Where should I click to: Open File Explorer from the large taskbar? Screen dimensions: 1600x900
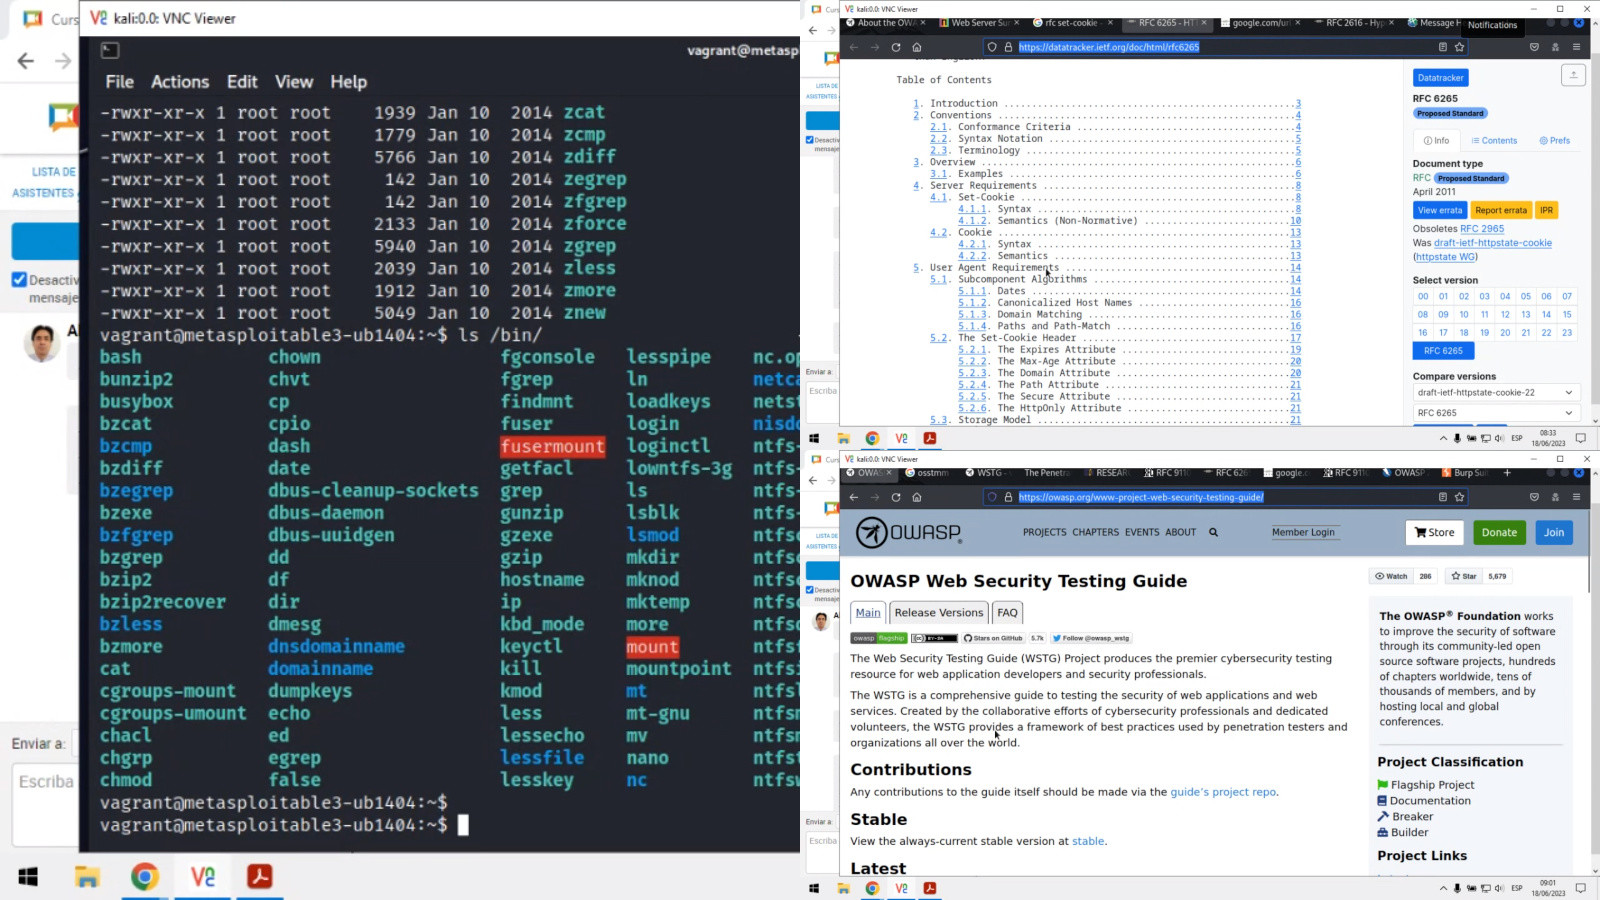87,877
